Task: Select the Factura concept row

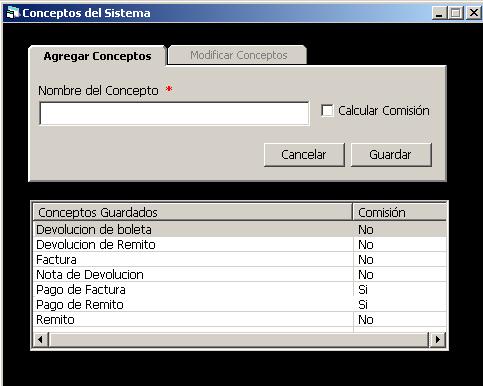Action: point(240,259)
